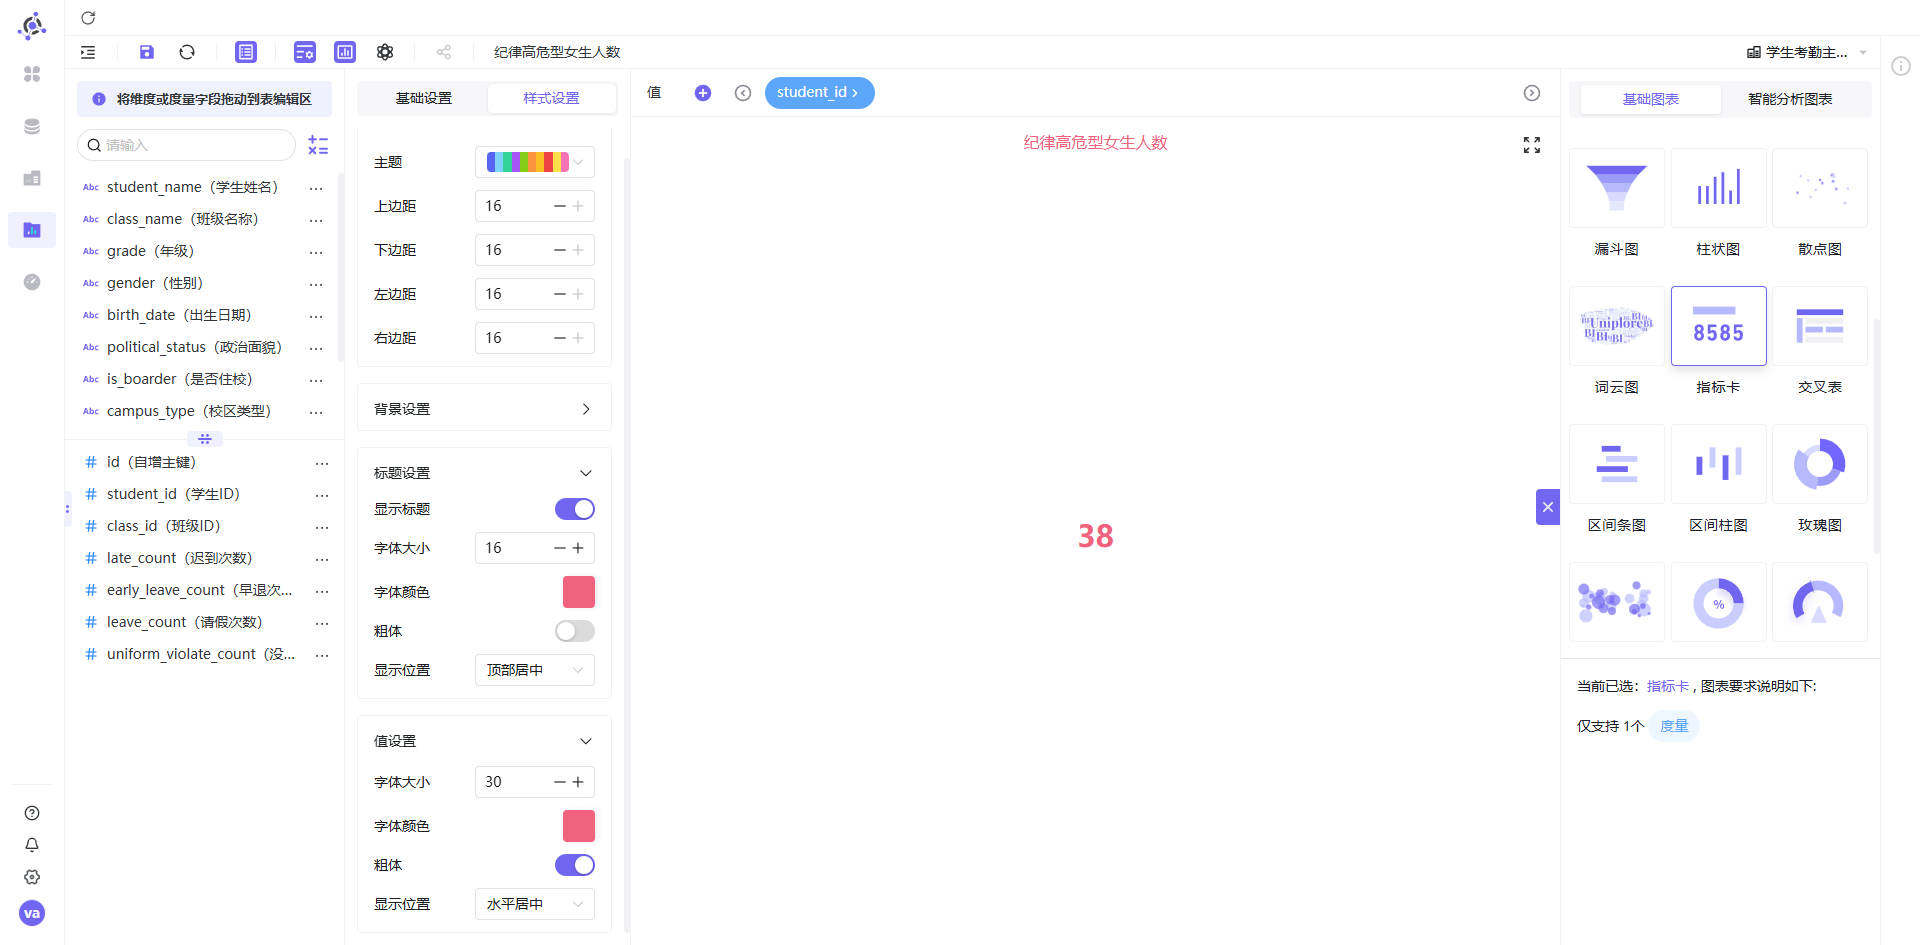Switch to the 智能分析图表 tab
Viewport: 1920px width, 945px height.
[1790, 99]
